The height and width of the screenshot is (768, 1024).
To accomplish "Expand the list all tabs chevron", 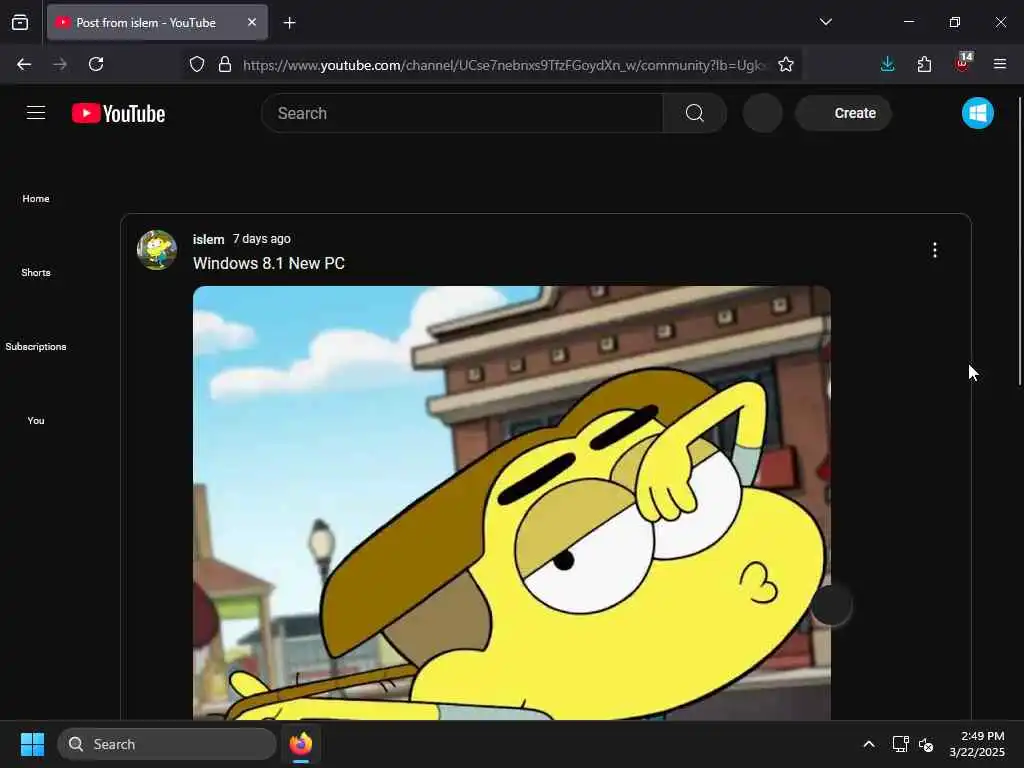I will (x=825, y=22).
